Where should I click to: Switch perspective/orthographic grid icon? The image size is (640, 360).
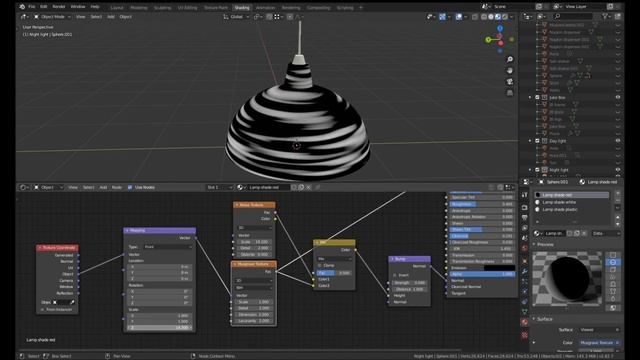510,93
